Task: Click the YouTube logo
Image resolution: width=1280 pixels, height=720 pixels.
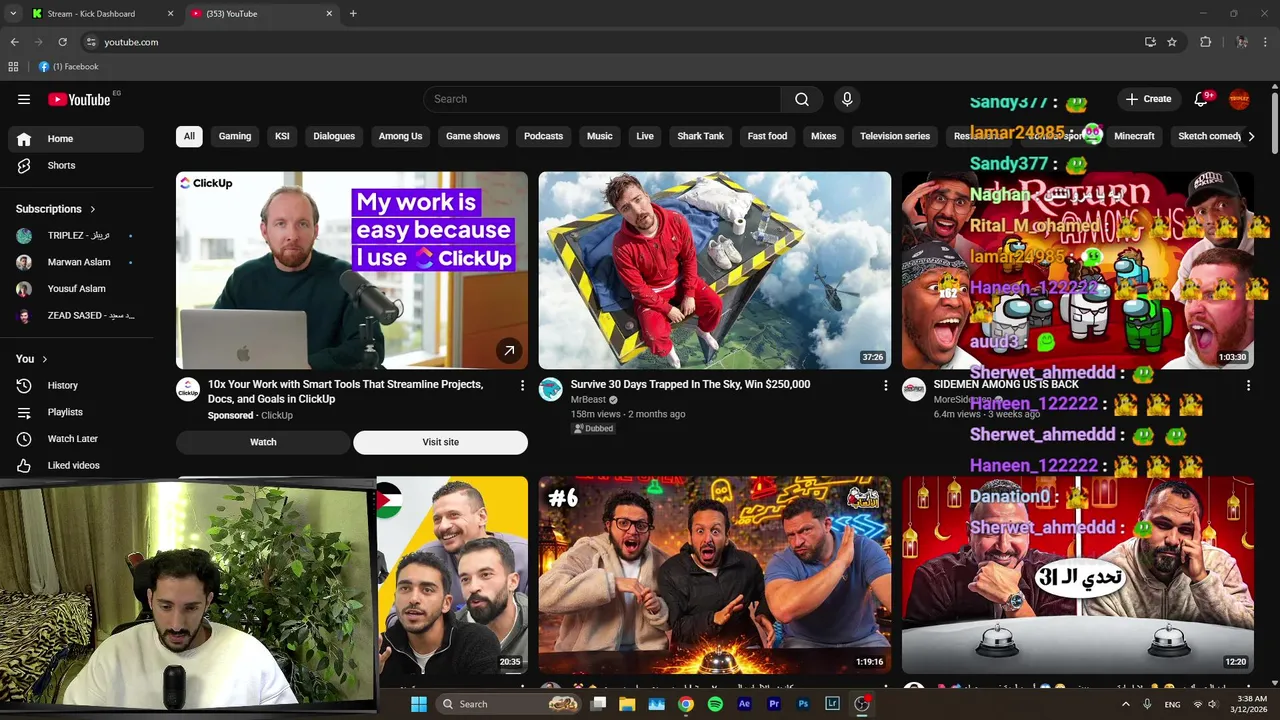Action: 79,99
